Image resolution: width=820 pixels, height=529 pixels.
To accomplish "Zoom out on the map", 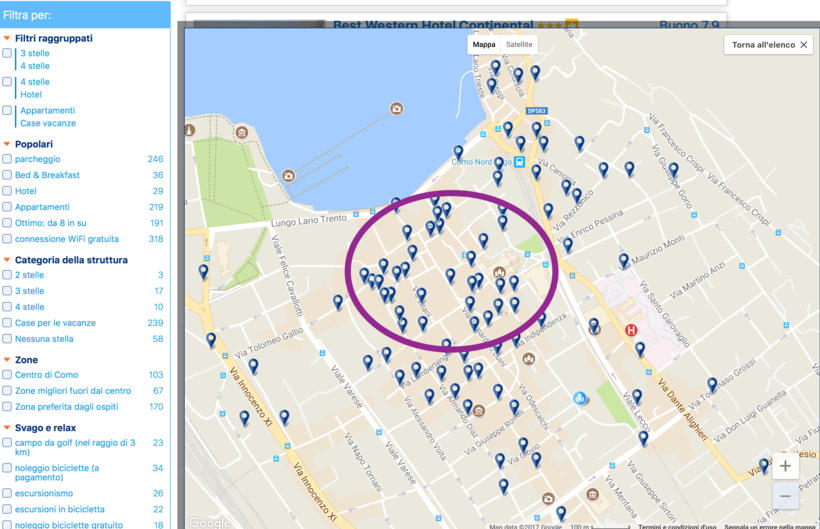I will coord(785,496).
